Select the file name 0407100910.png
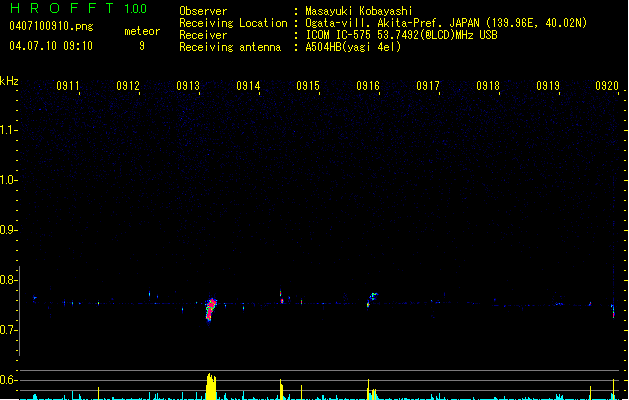This screenshot has width=629, height=400. click(51, 27)
